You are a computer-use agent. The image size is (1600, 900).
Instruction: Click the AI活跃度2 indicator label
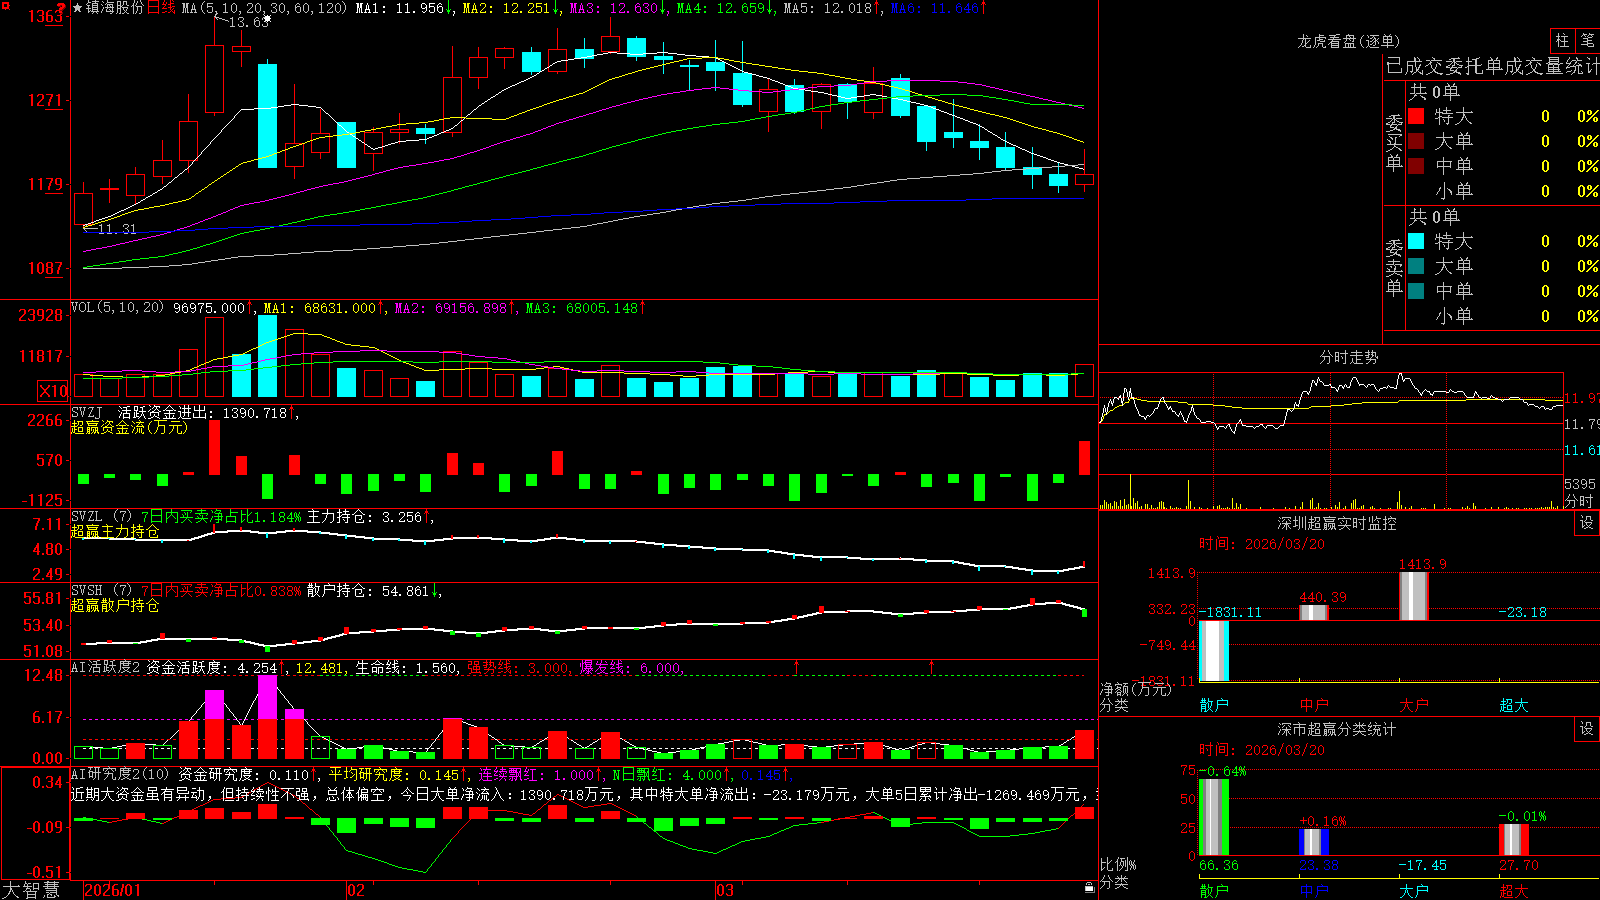pyautogui.click(x=106, y=667)
